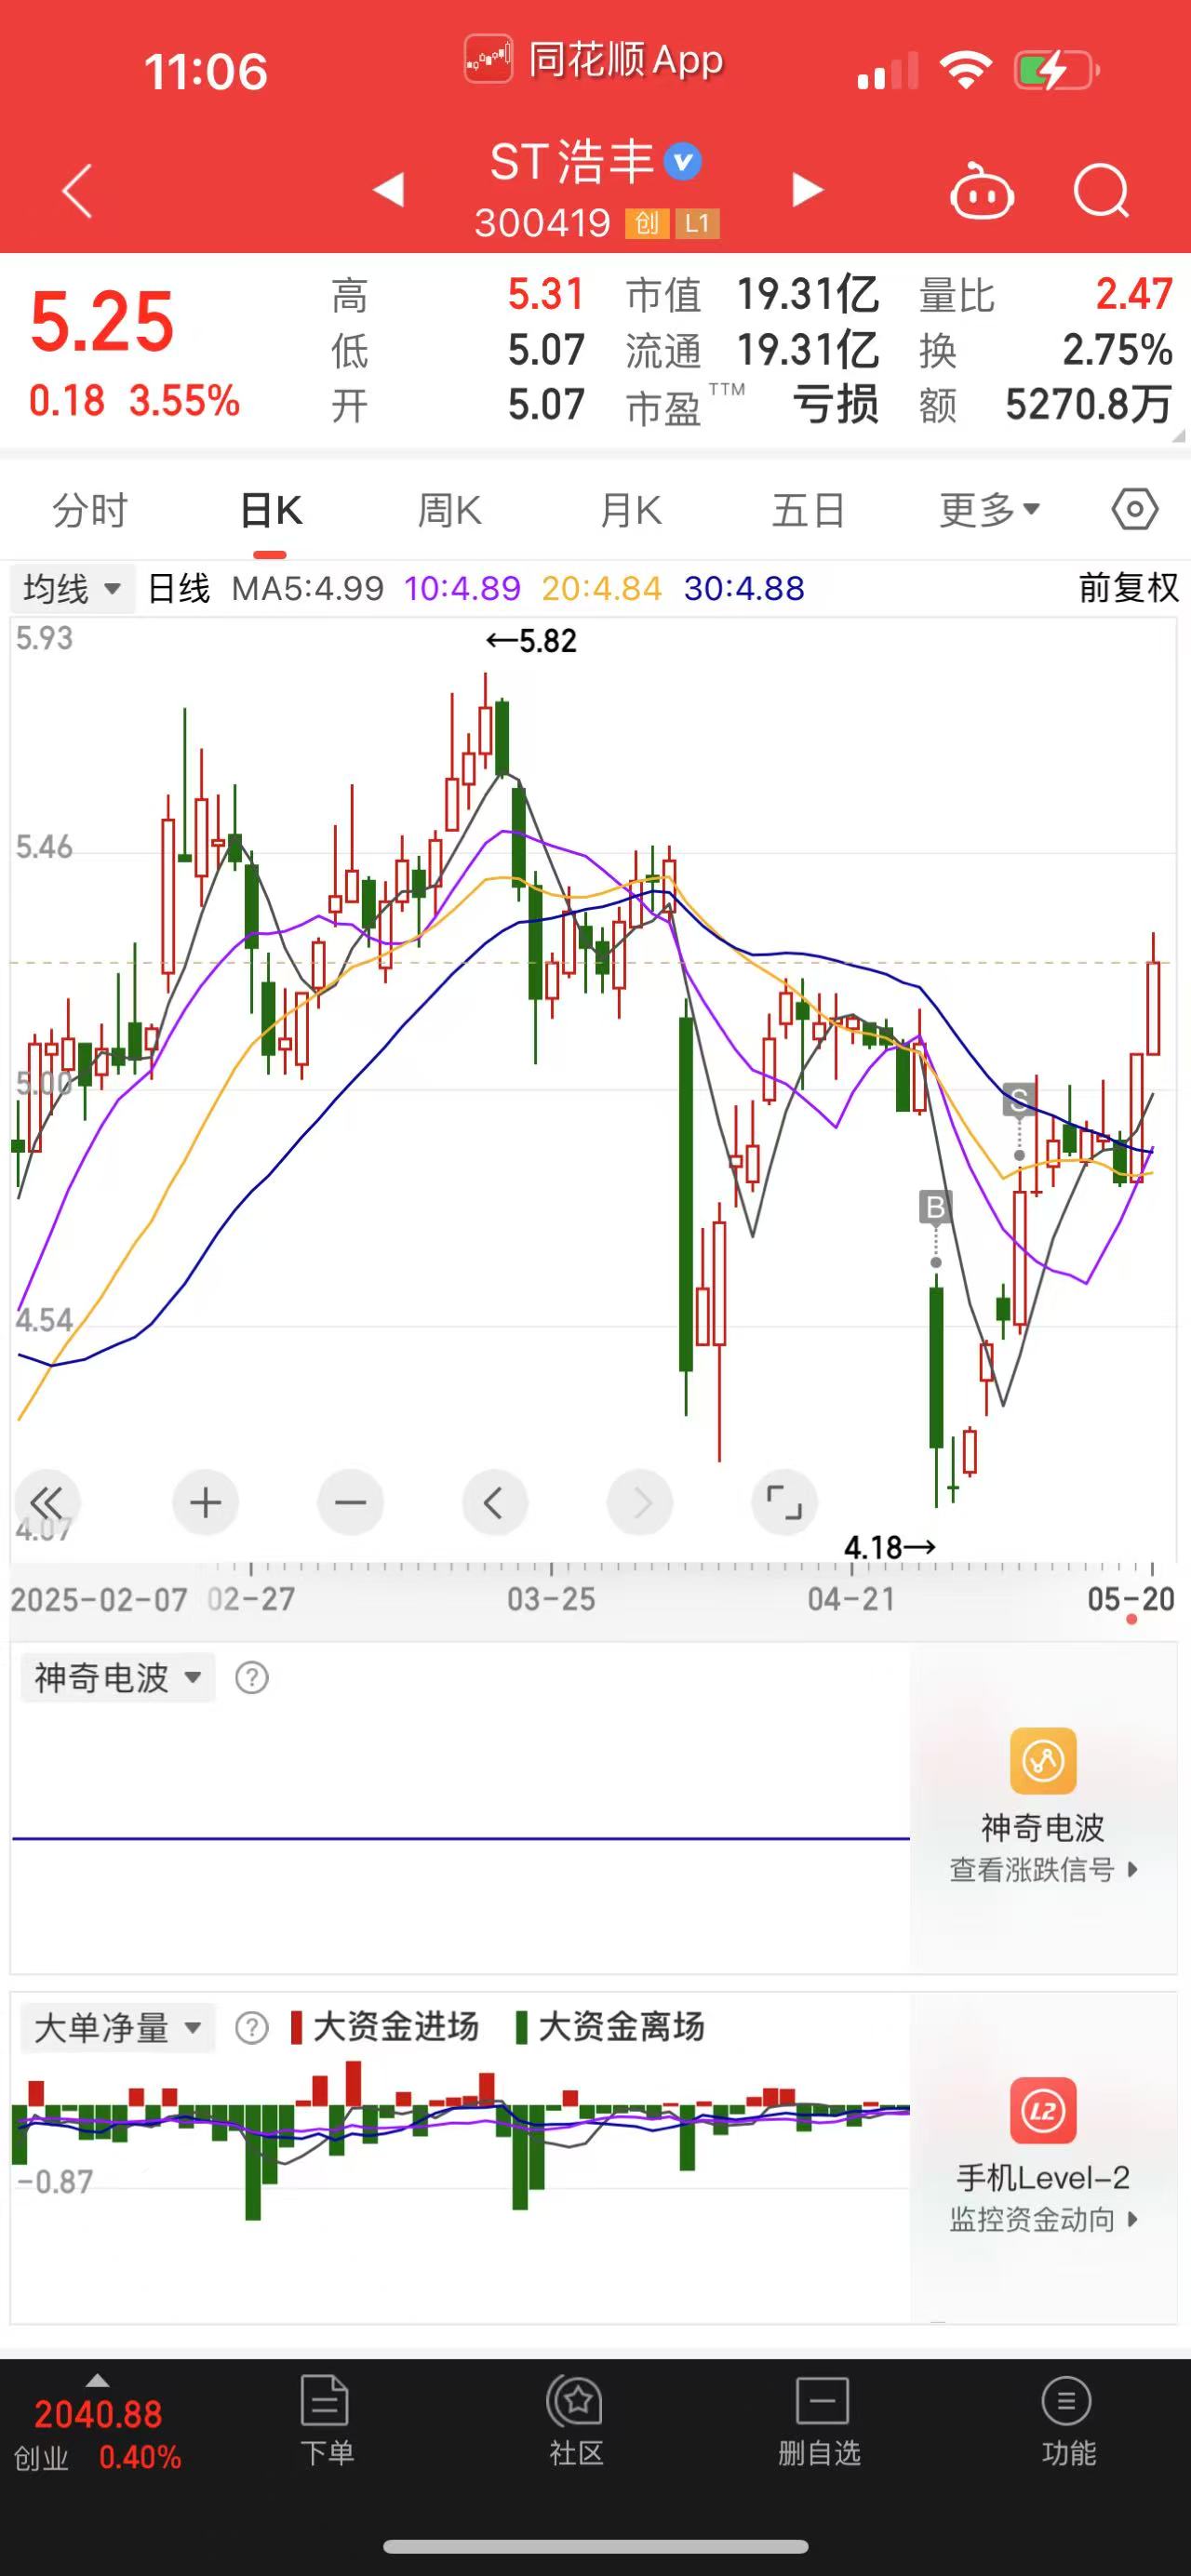The width and height of the screenshot is (1191, 2576).
Task: Move the chart right with the chevron button
Action: (x=640, y=1502)
